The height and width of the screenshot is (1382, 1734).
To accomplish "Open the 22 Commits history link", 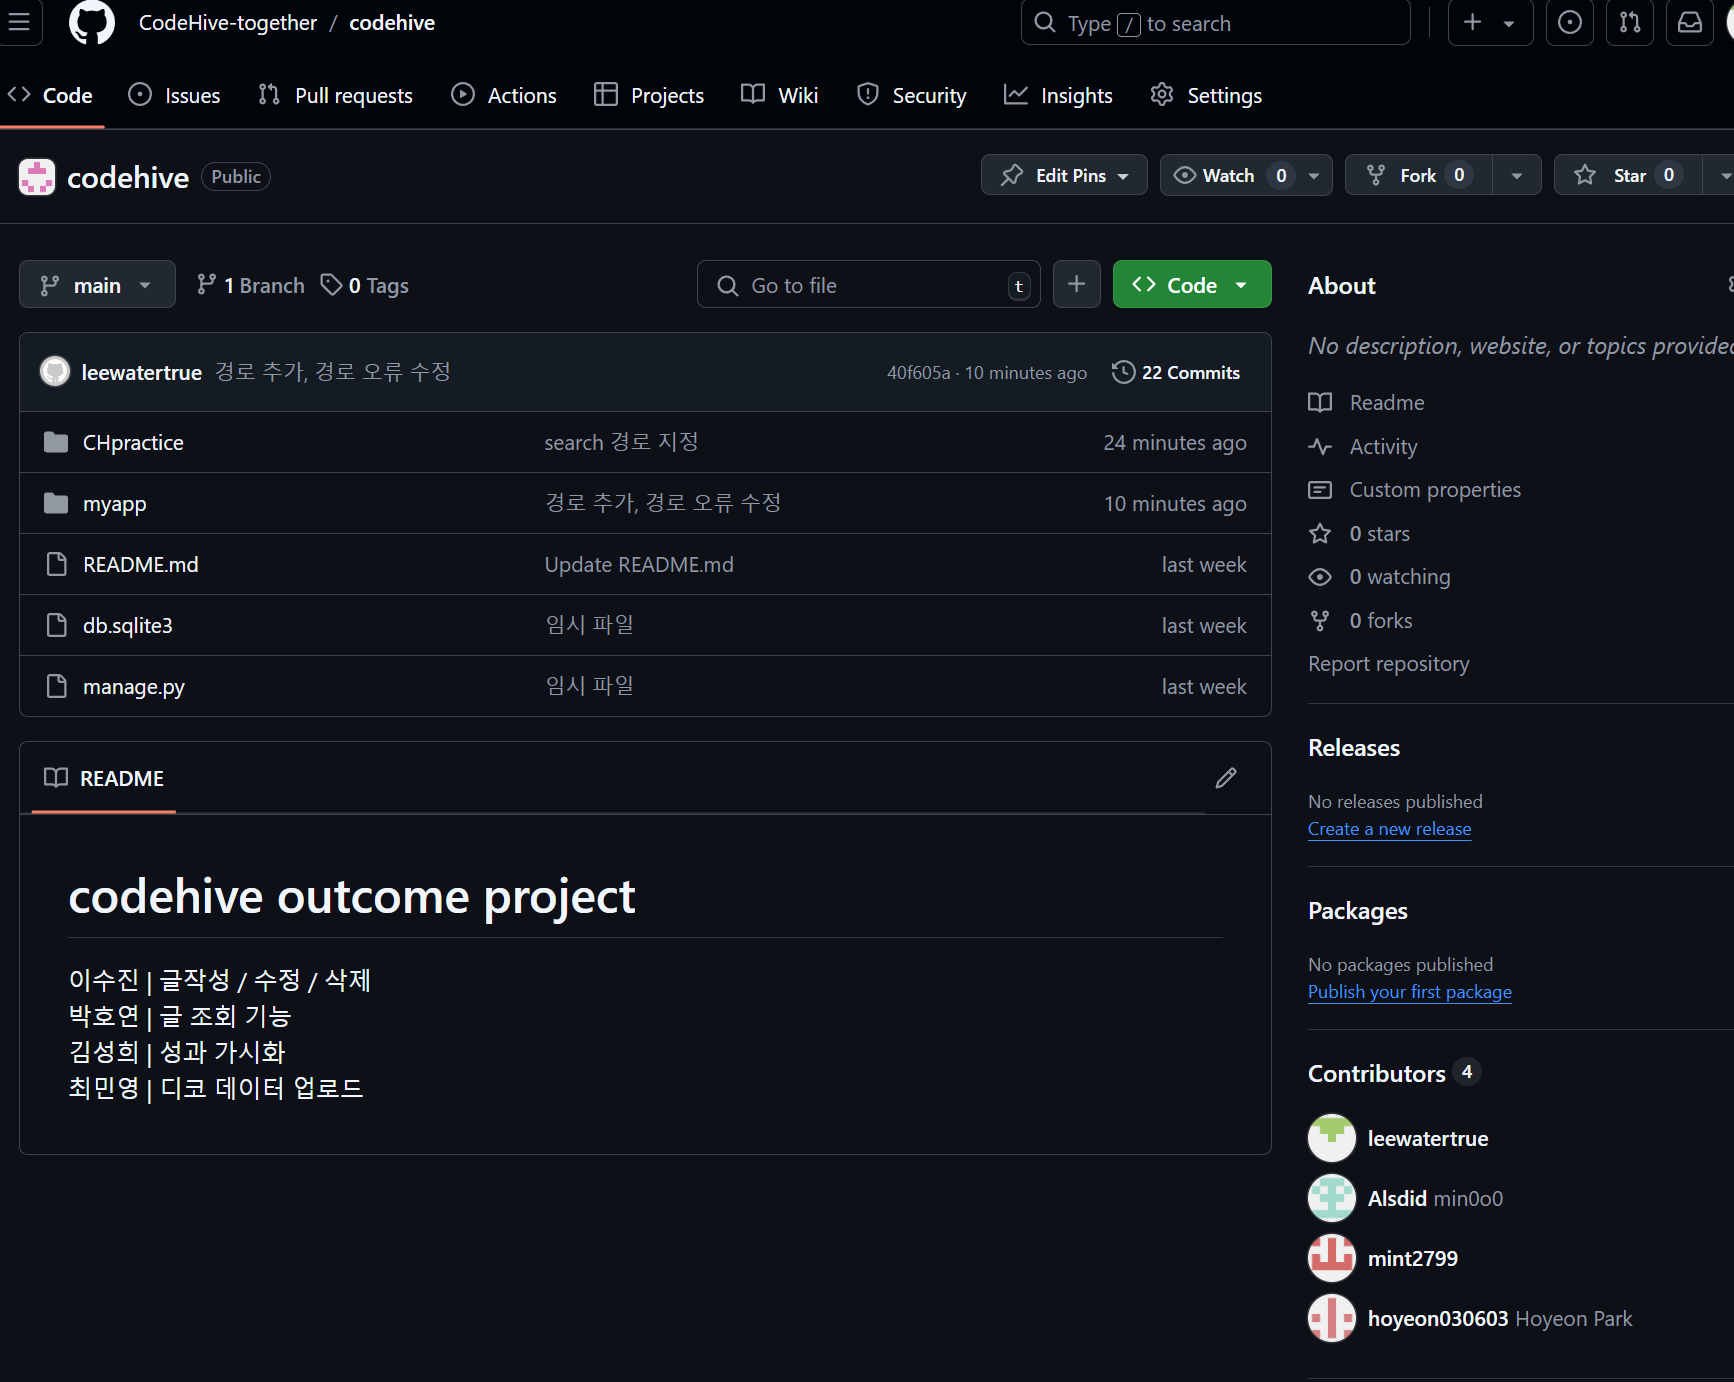I will pos(1176,372).
